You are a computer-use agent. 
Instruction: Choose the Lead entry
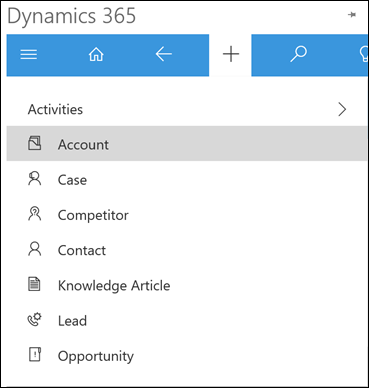(x=187, y=321)
